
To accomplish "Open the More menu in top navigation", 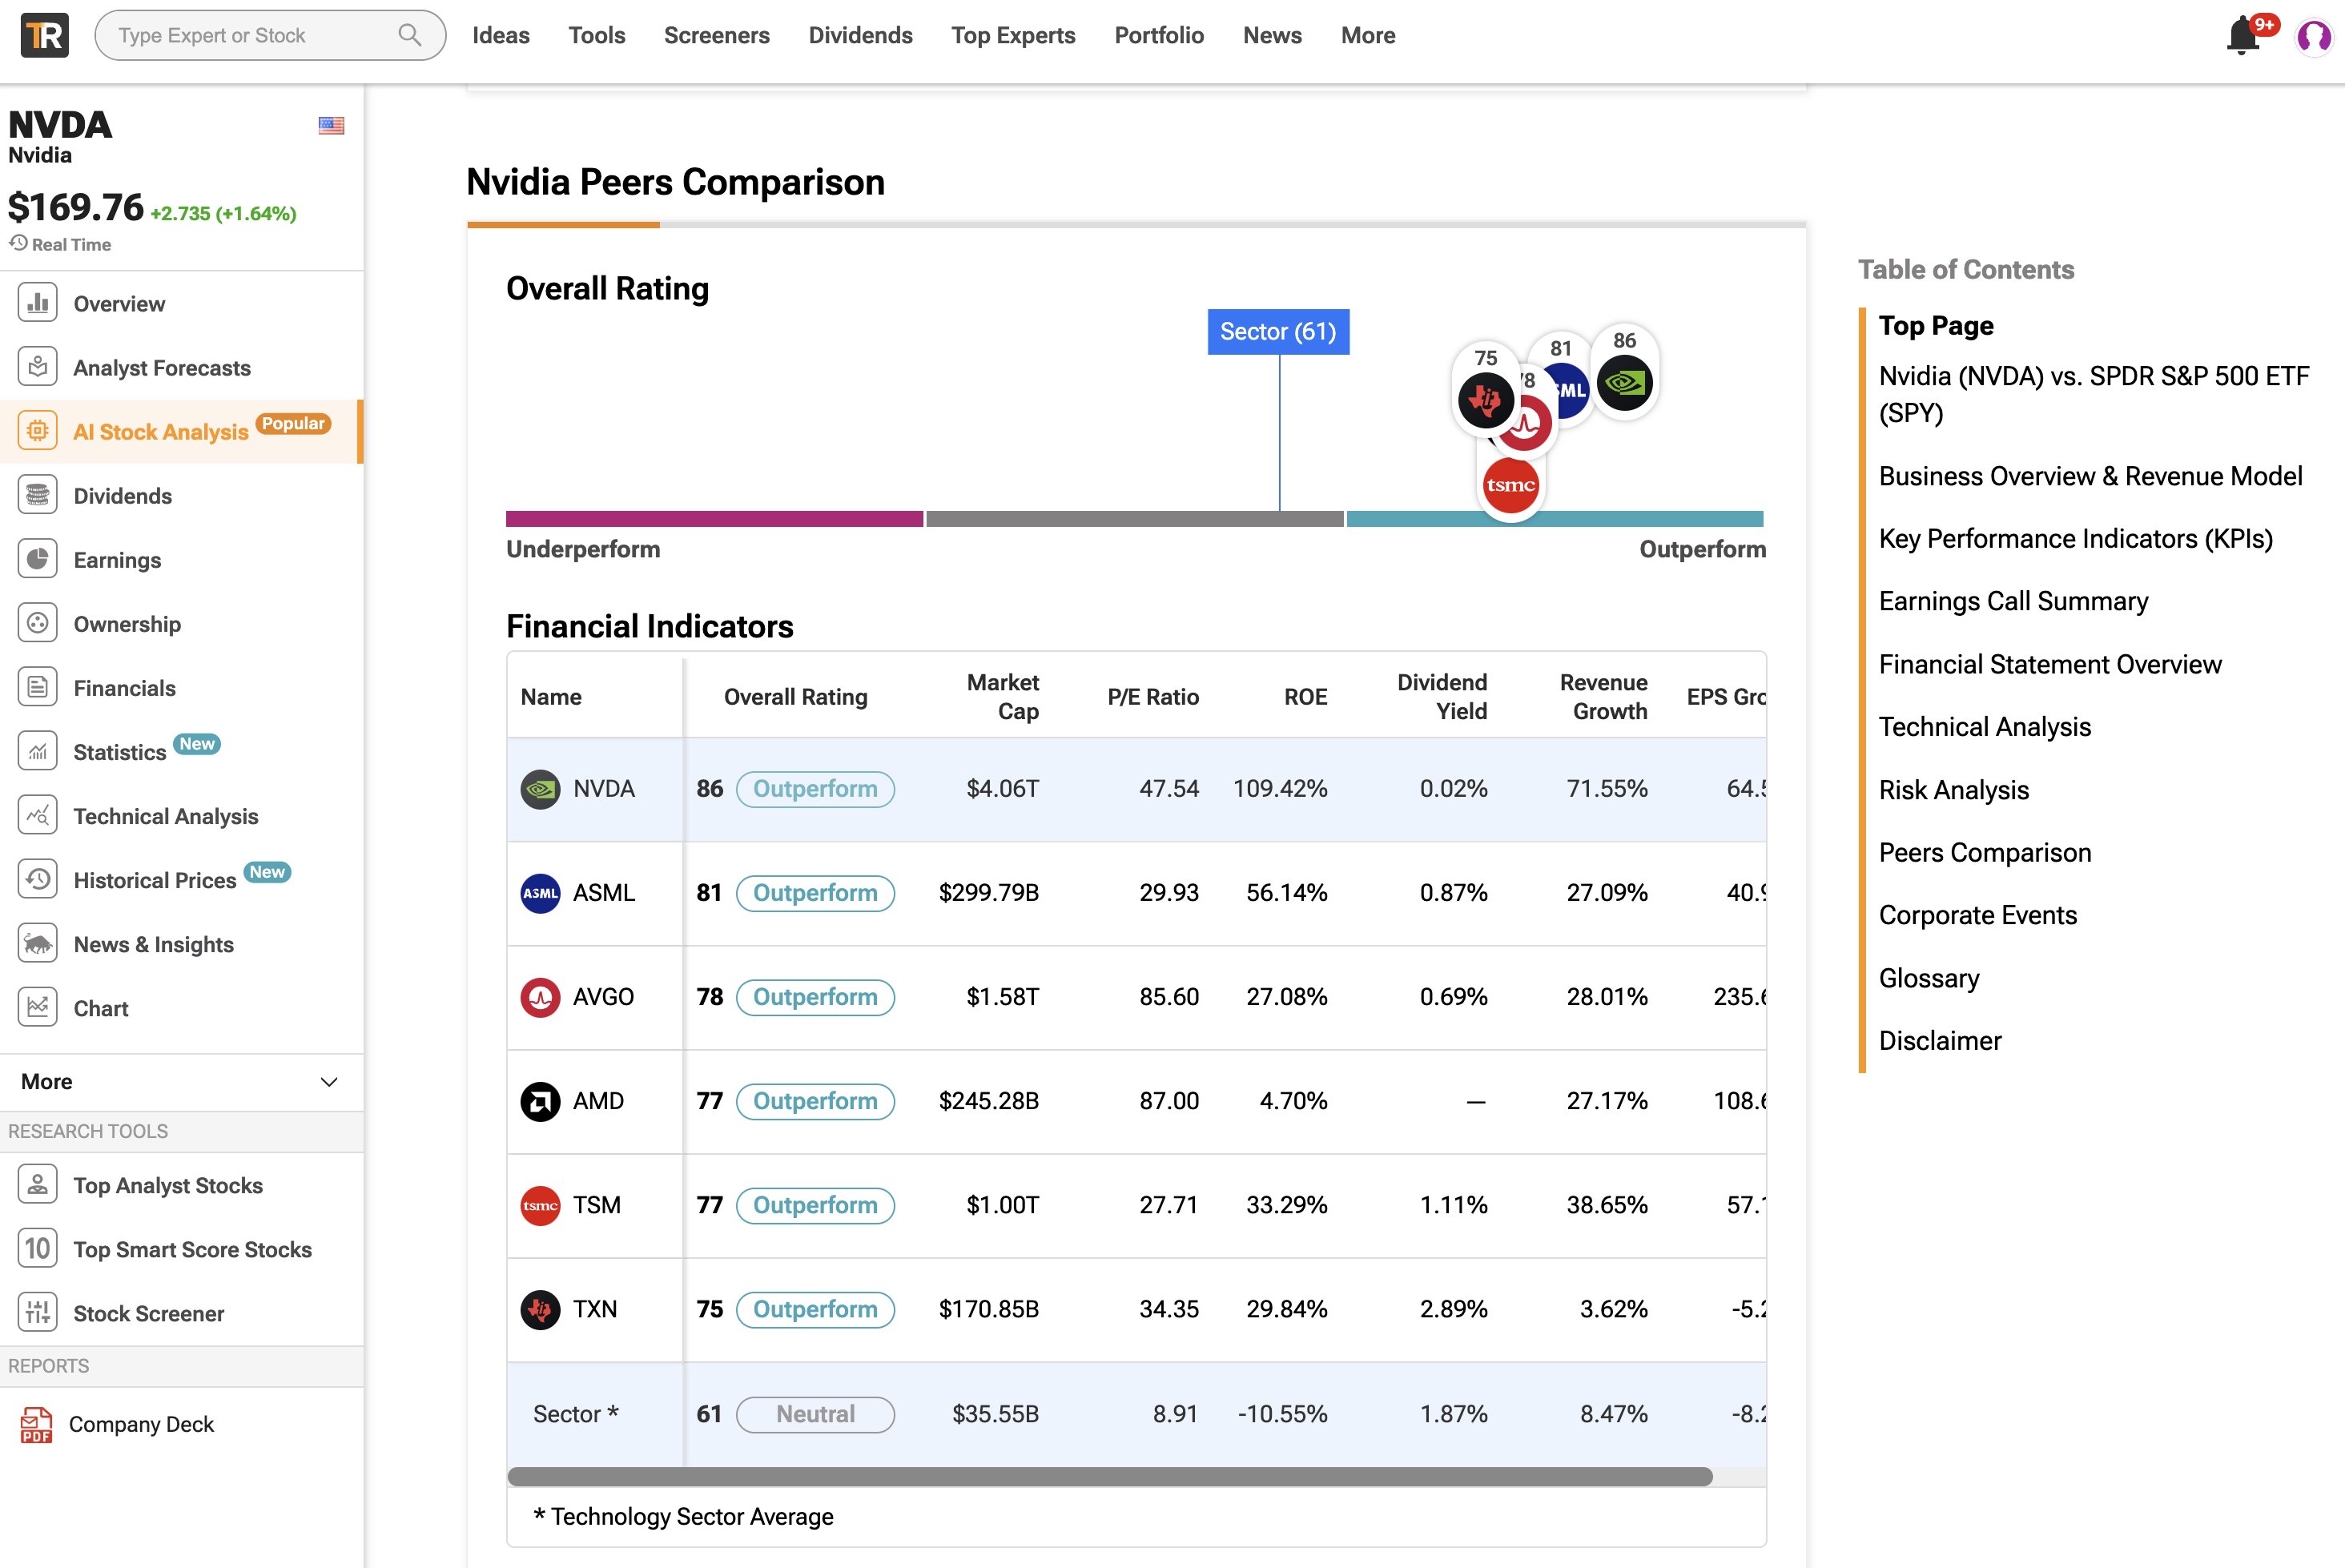I will coord(1367,35).
